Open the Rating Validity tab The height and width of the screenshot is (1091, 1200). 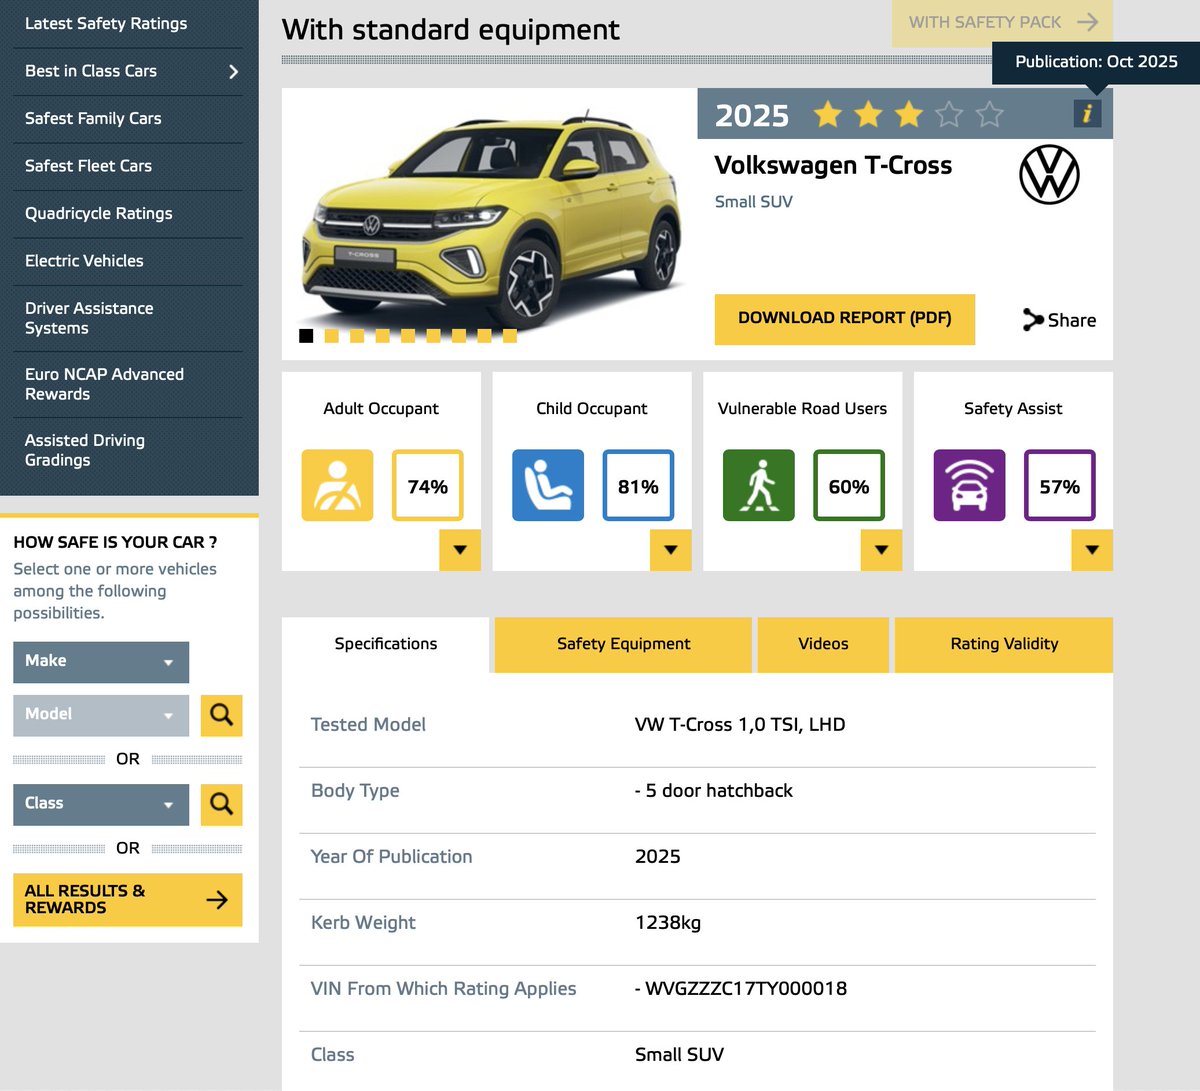(x=1004, y=644)
